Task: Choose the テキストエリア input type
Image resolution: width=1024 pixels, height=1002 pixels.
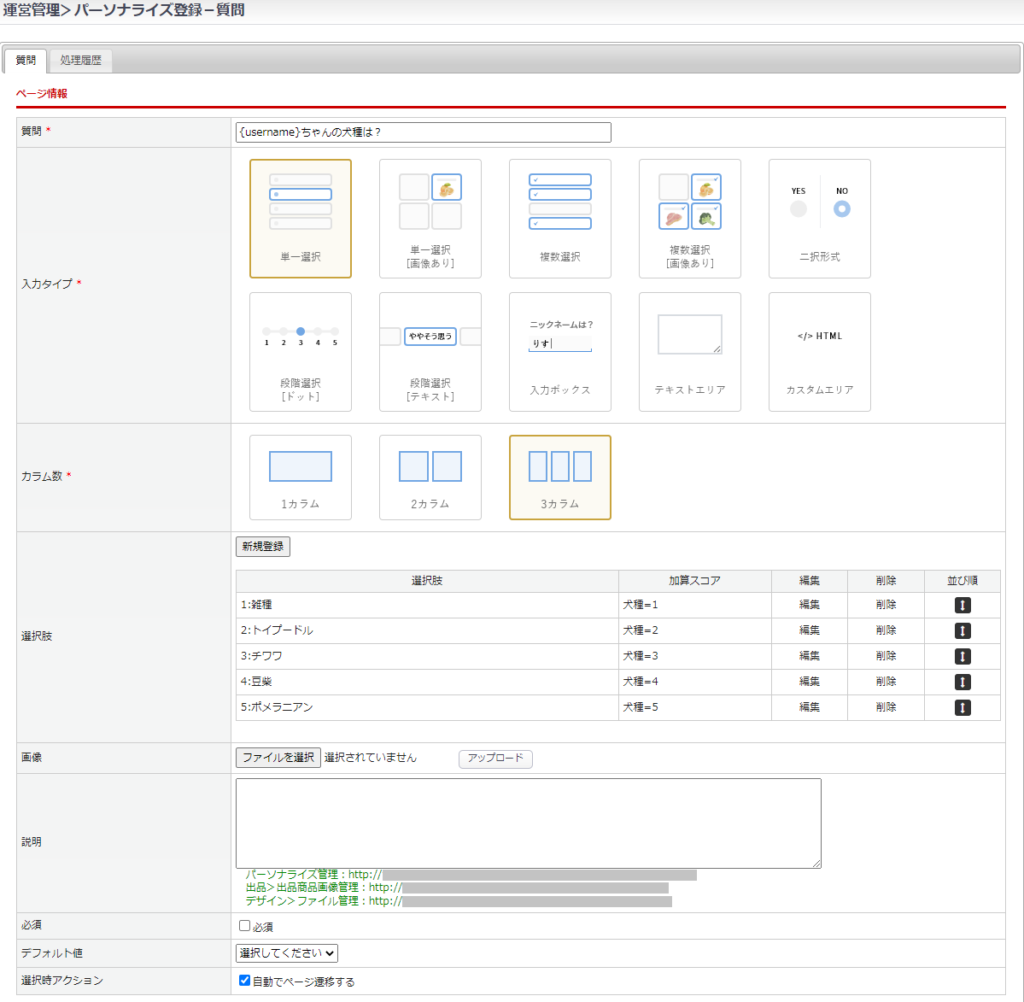Action: (x=690, y=351)
